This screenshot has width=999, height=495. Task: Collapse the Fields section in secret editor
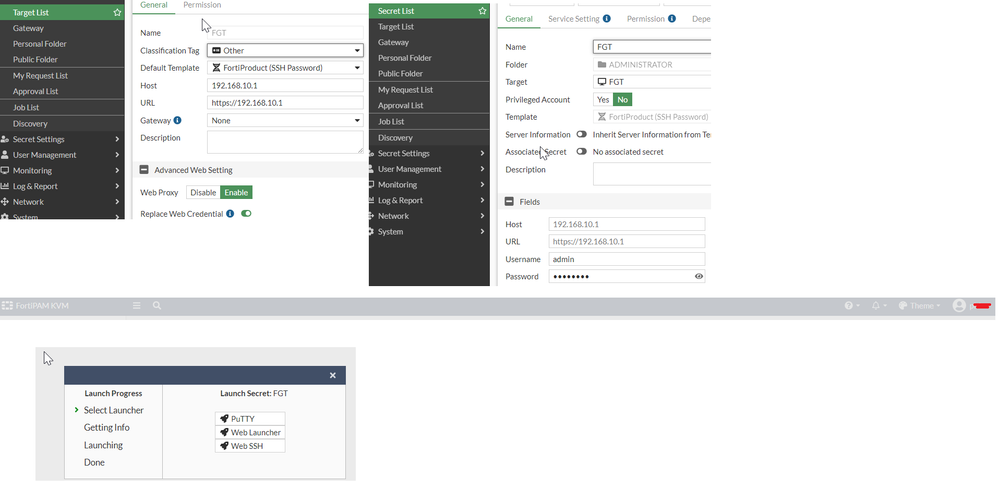click(509, 201)
